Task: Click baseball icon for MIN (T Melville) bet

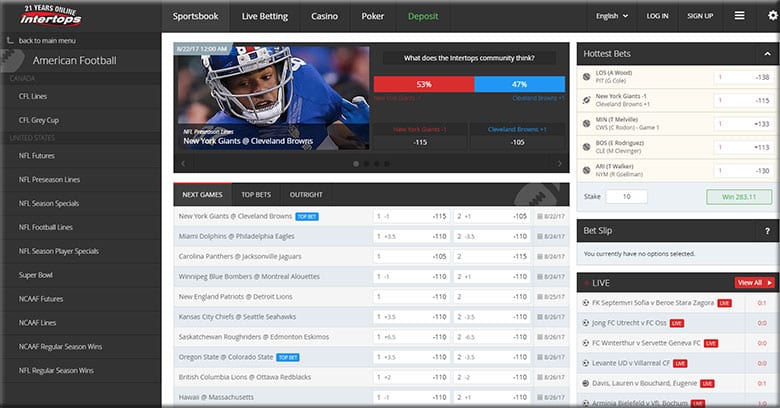Action: (586, 123)
